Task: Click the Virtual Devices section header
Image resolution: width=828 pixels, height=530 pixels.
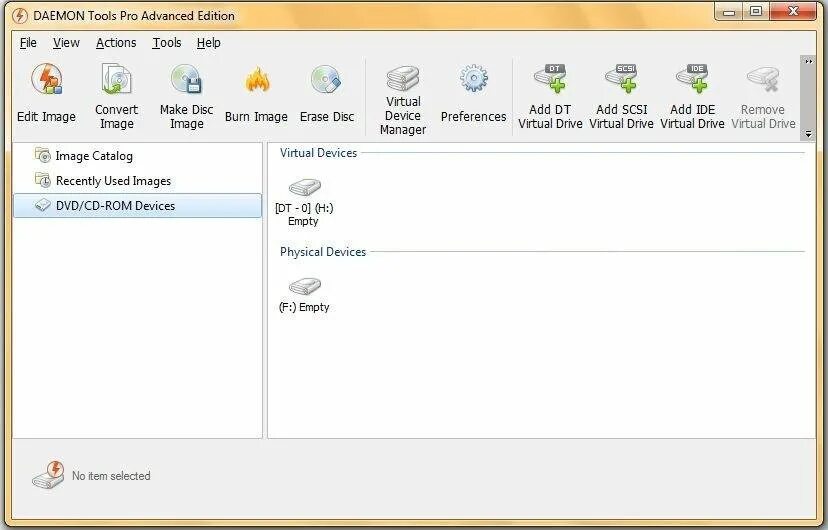Action: coord(318,153)
